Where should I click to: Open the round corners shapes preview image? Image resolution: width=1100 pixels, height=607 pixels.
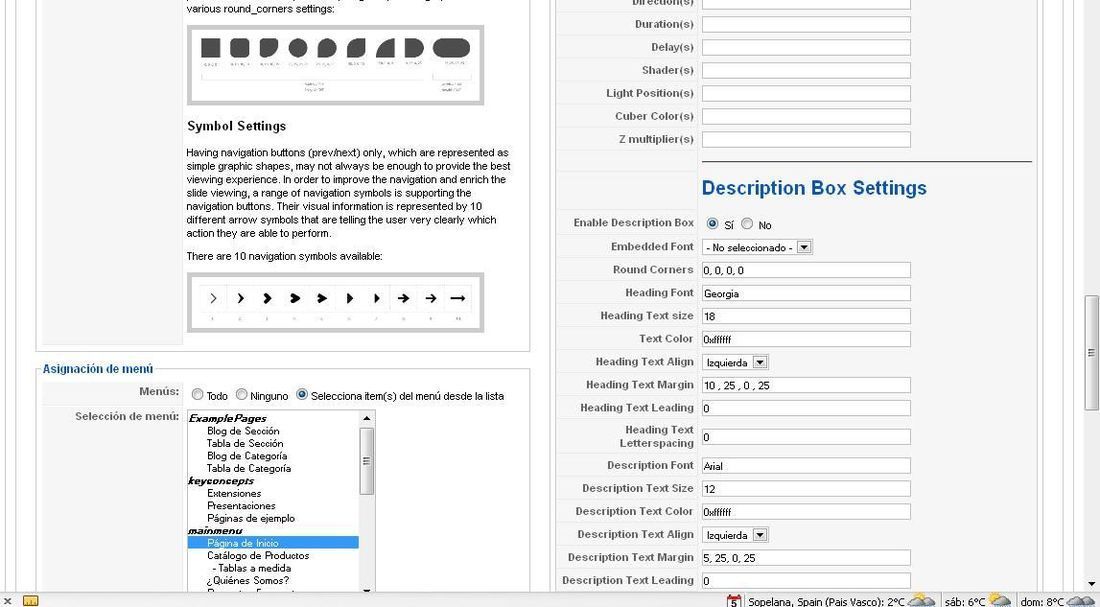click(335, 65)
